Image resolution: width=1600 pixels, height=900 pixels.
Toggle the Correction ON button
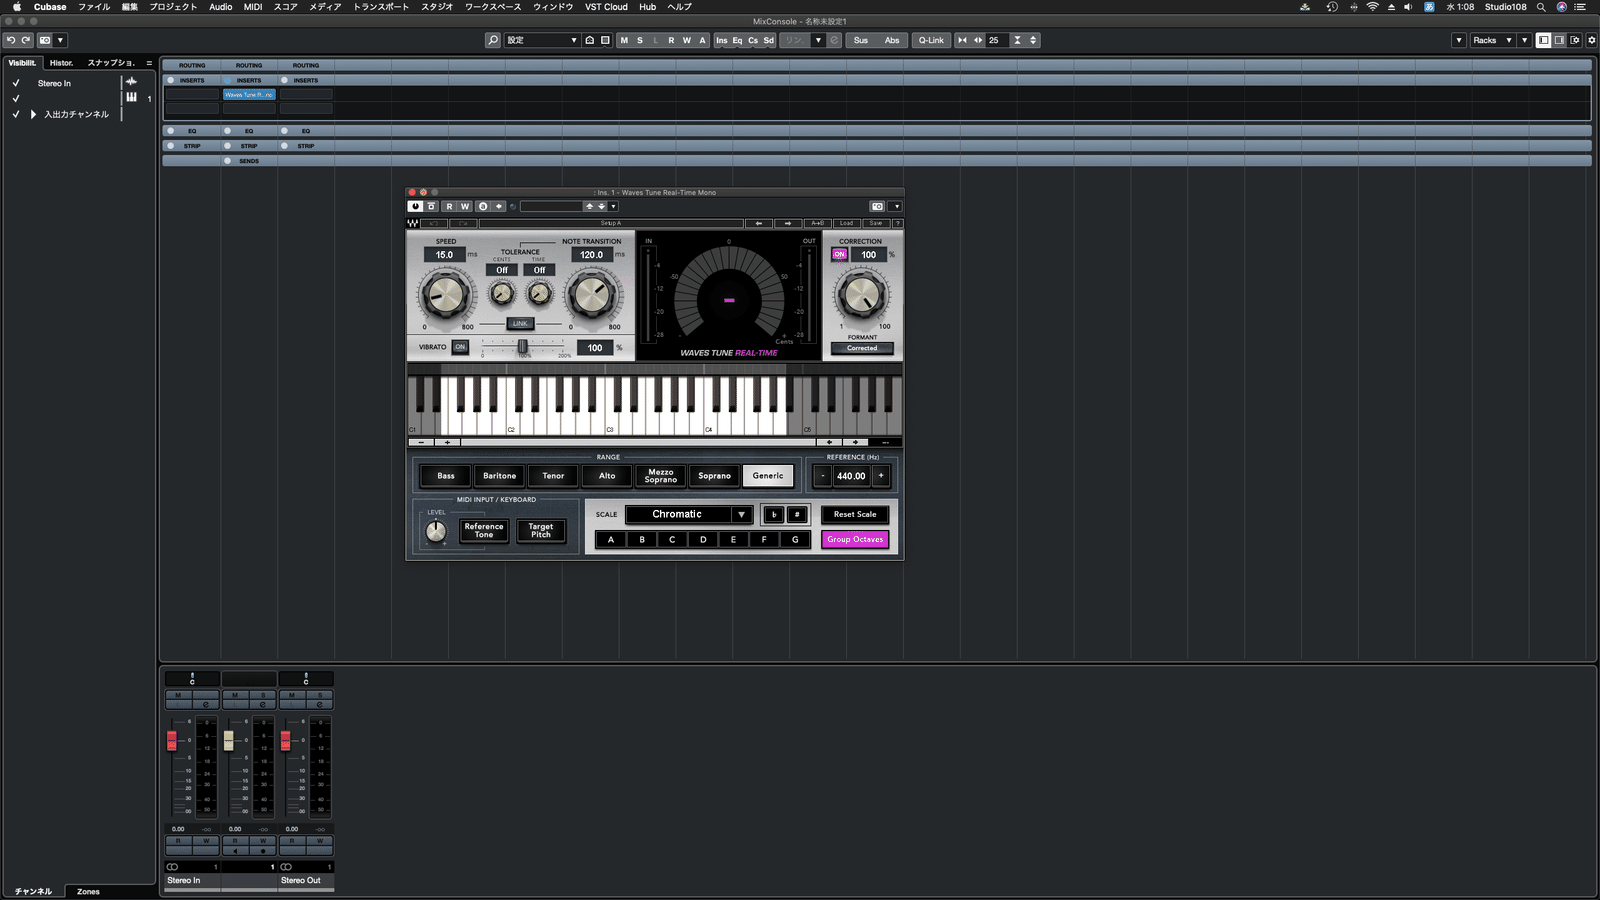839,254
